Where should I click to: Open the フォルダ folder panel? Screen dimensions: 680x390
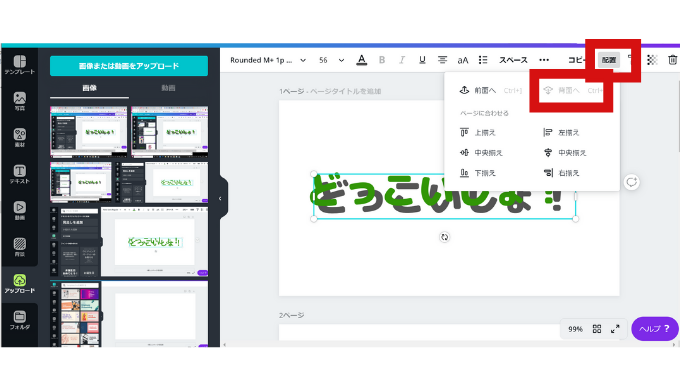pyautogui.click(x=20, y=320)
